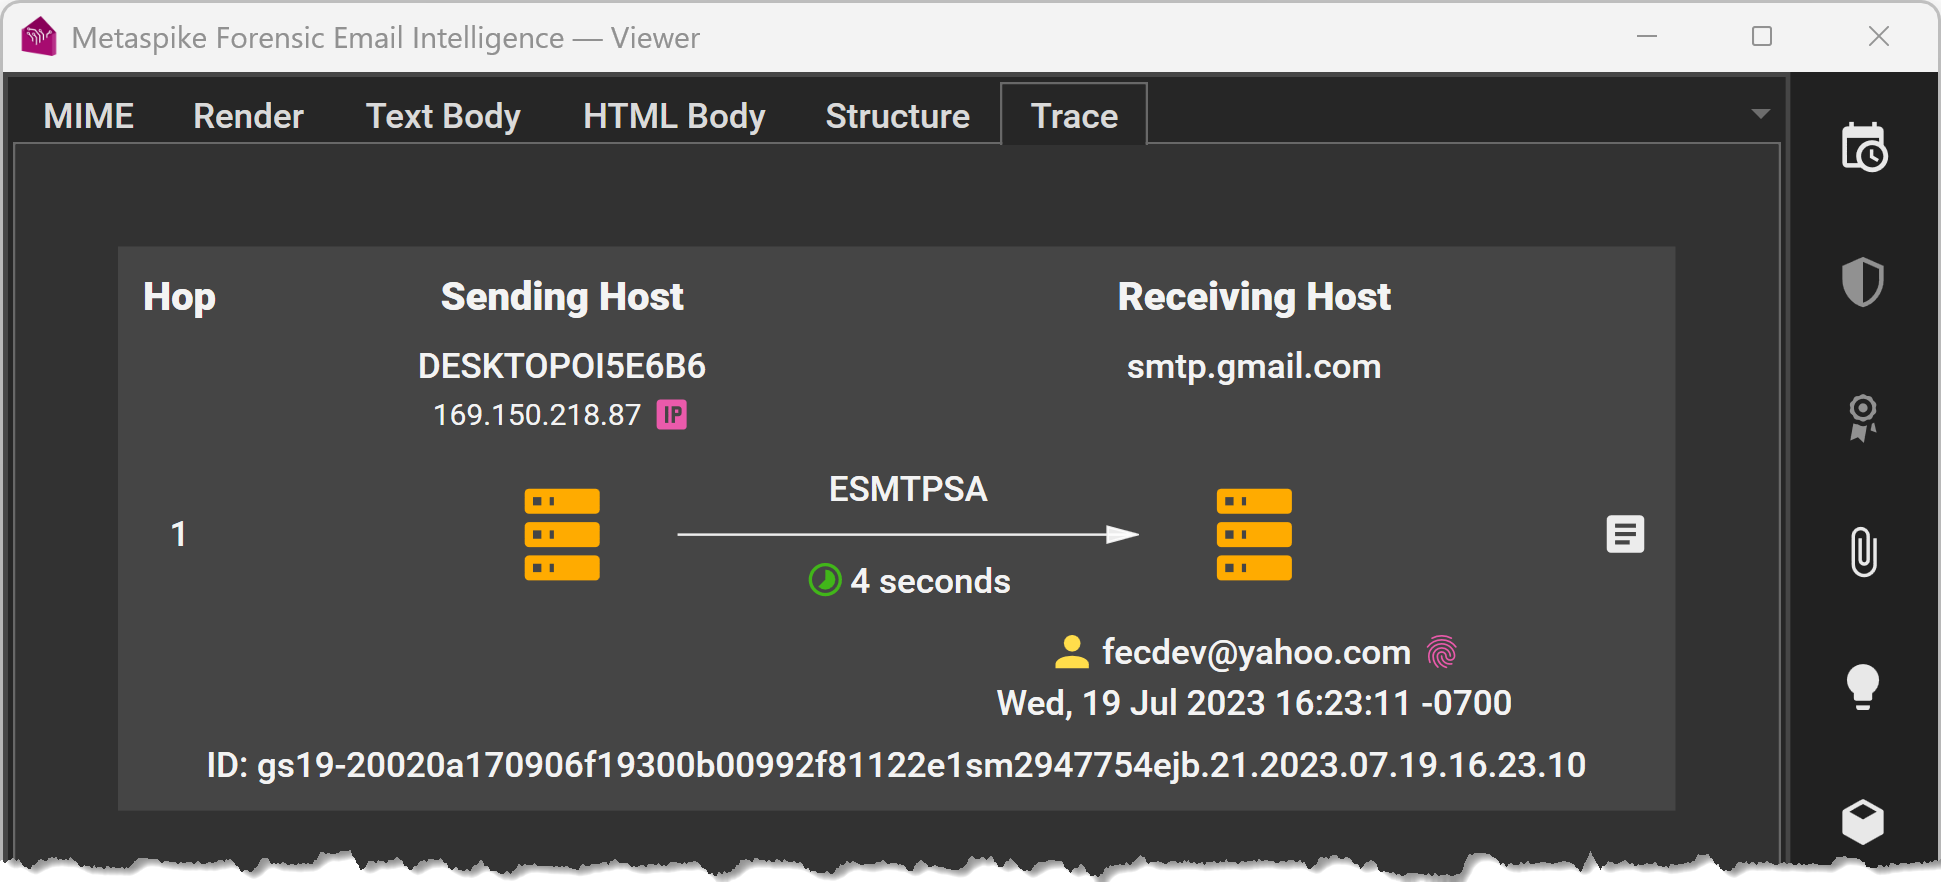Click hop number 1
Screen dimensions: 1941x882
tap(178, 534)
